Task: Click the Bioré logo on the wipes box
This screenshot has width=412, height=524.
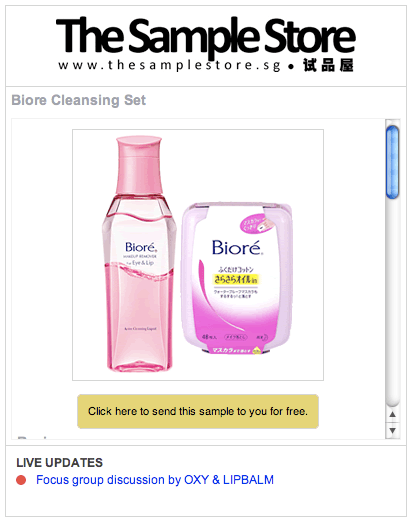Action: [x=237, y=248]
